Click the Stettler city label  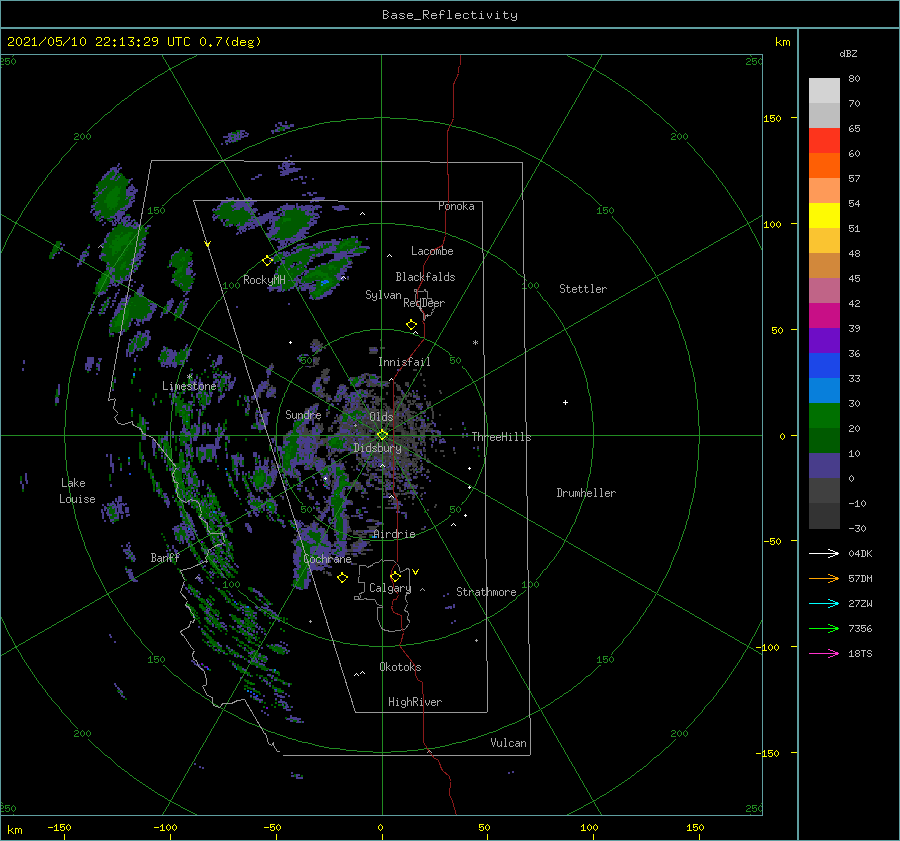pos(583,289)
